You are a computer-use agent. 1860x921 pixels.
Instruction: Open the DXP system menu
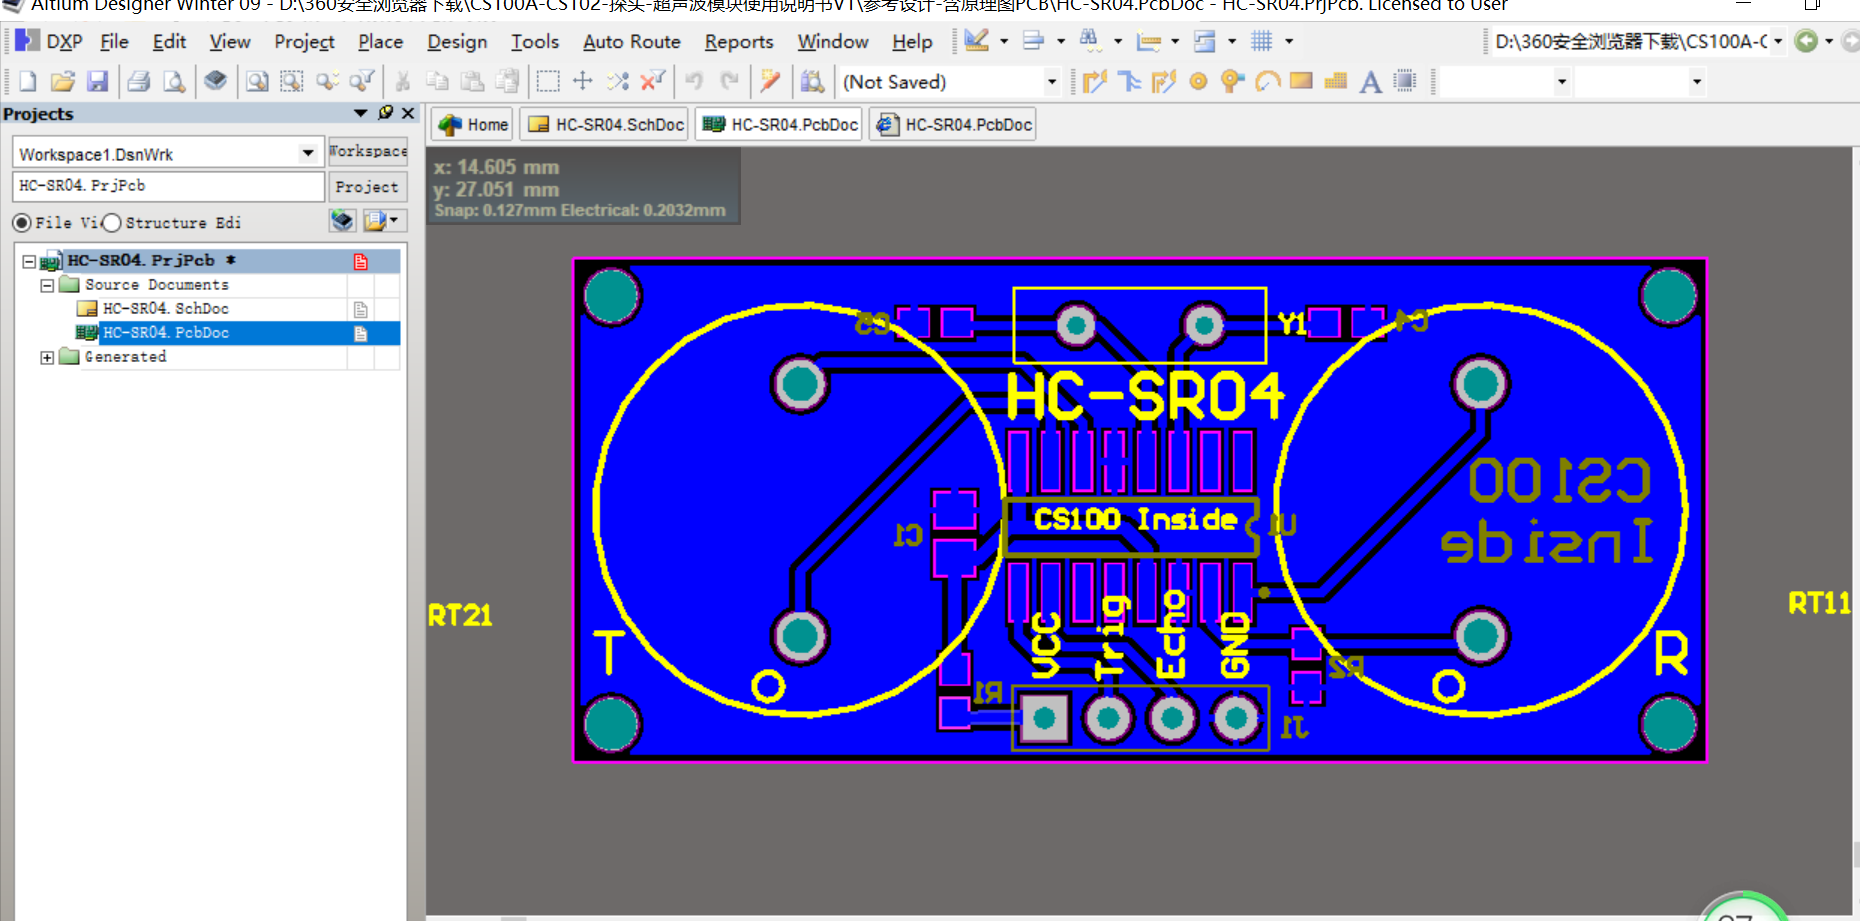click(x=50, y=41)
